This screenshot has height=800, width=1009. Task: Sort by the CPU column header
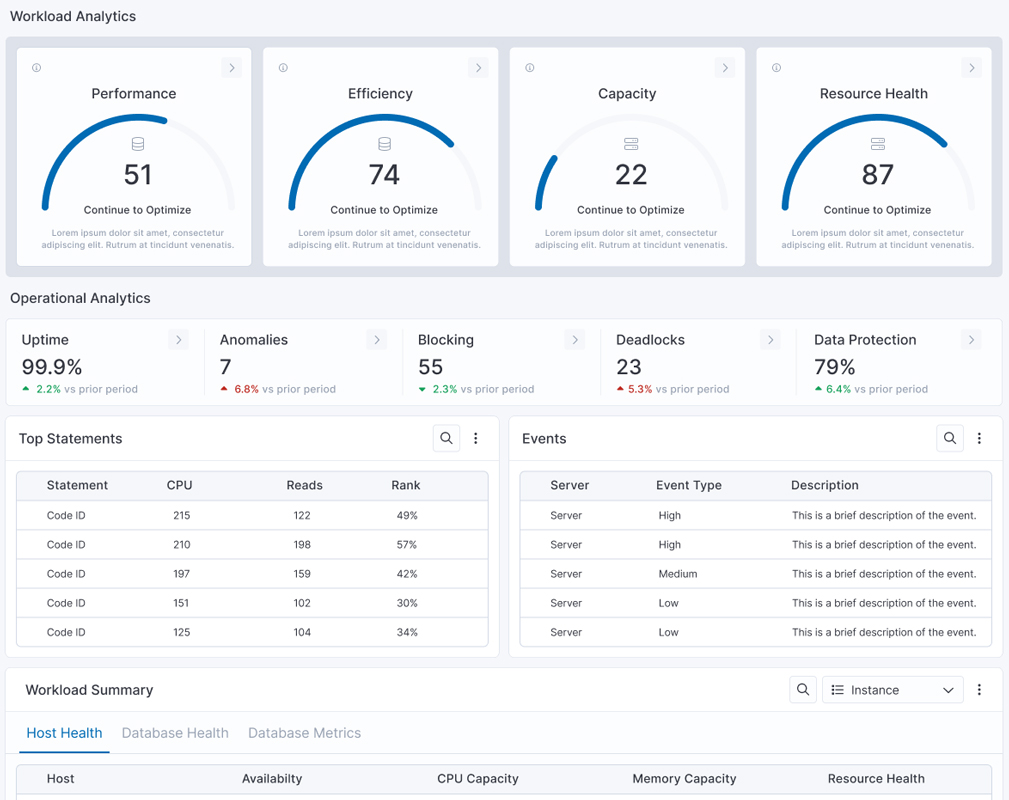tap(179, 485)
